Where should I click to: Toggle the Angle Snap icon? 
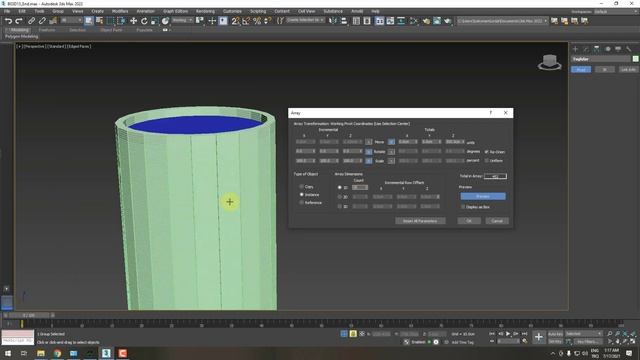coord(246,21)
